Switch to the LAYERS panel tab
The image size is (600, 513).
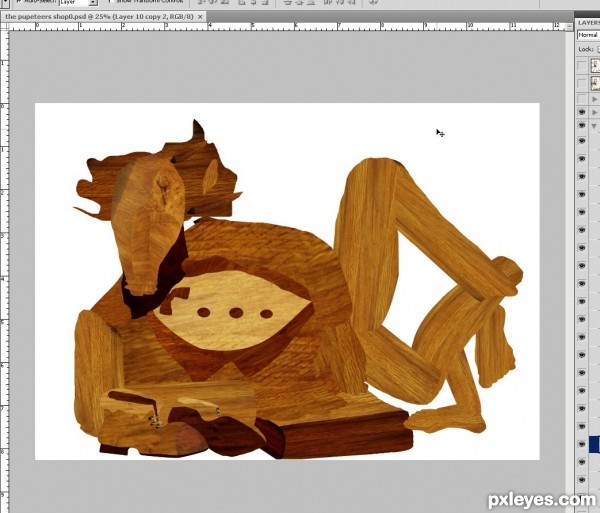click(589, 23)
